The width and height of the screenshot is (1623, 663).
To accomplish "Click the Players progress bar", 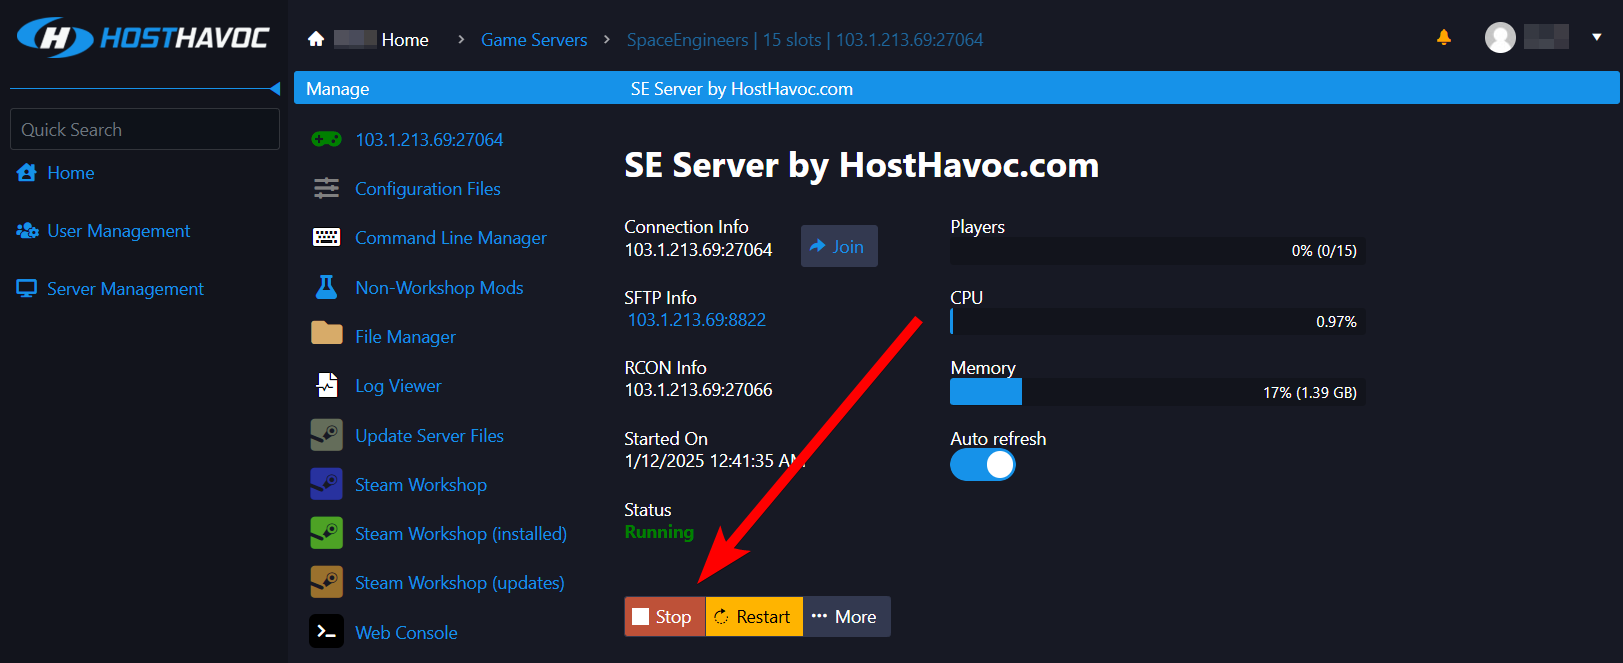I will pyautogui.click(x=1157, y=251).
